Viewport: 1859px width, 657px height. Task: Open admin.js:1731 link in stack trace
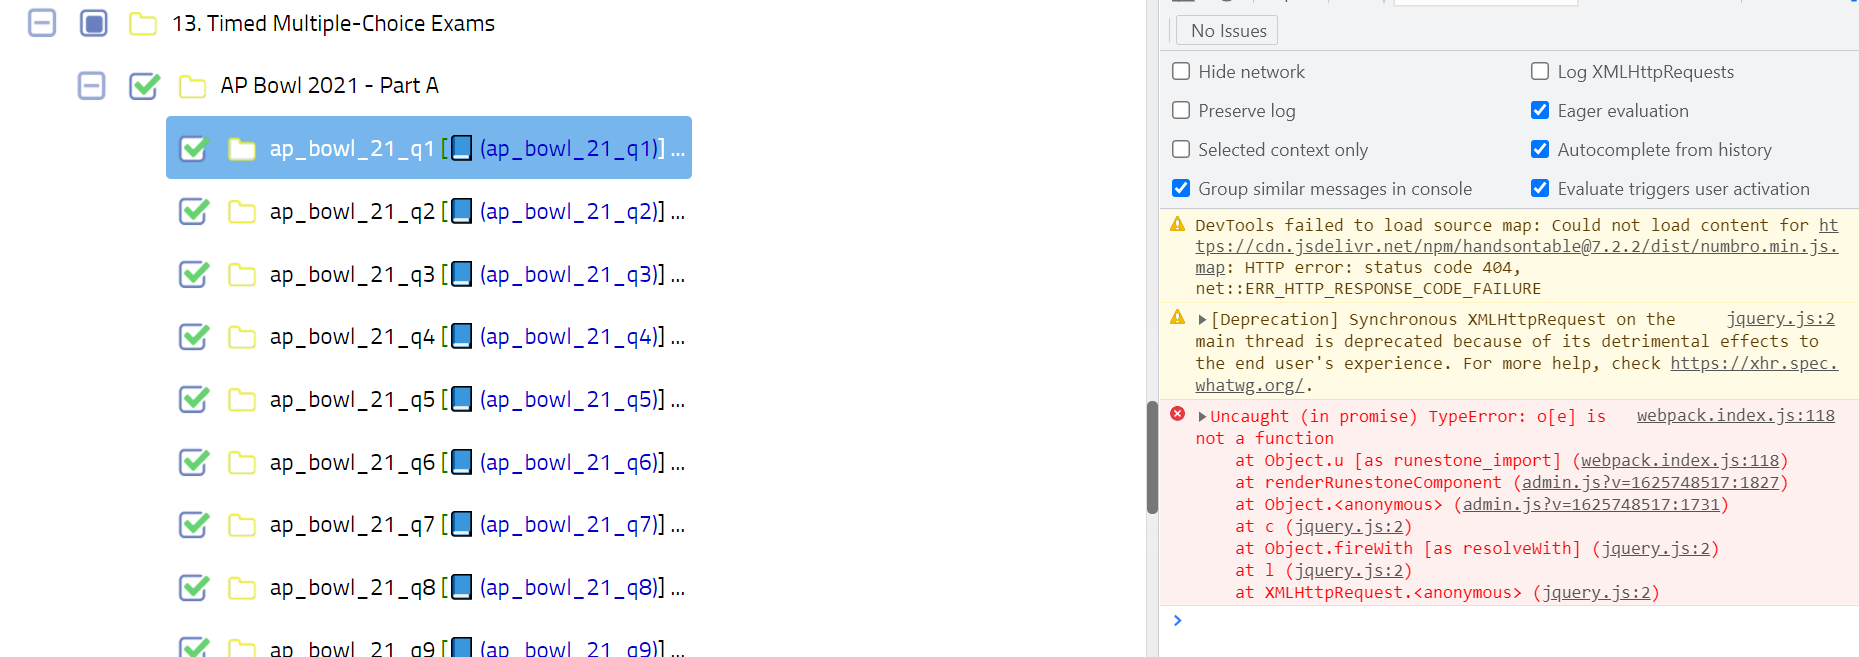[1591, 505]
